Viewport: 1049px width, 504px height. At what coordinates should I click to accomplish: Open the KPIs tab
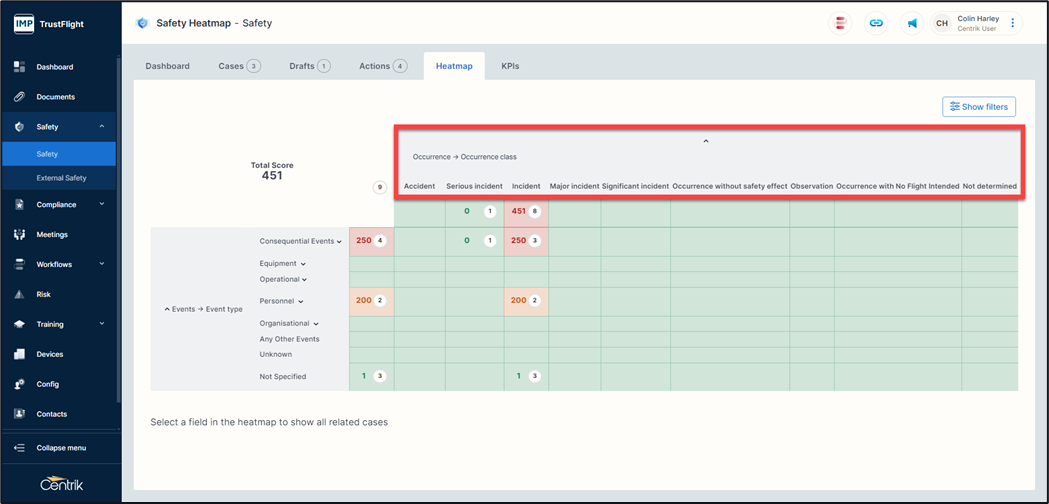click(510, 66)
